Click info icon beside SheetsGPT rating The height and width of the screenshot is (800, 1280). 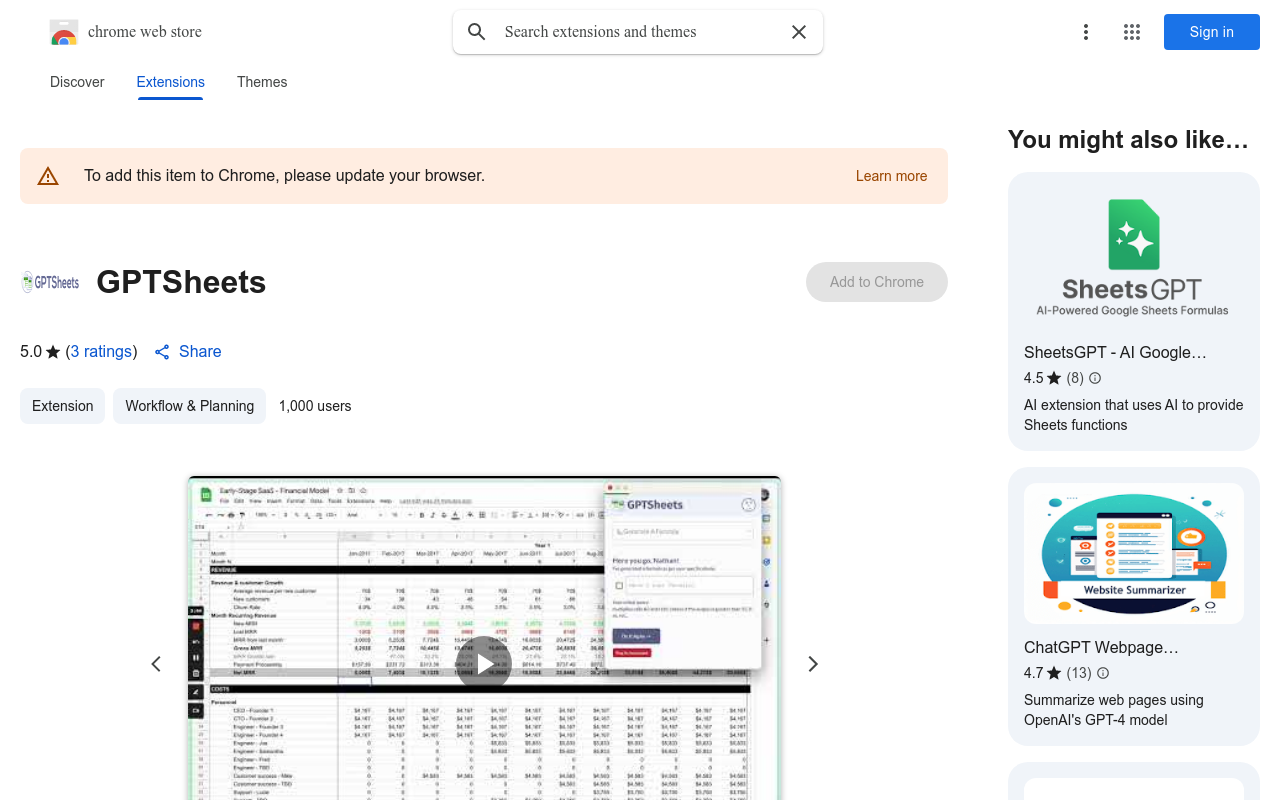[x=1095, y=378]
